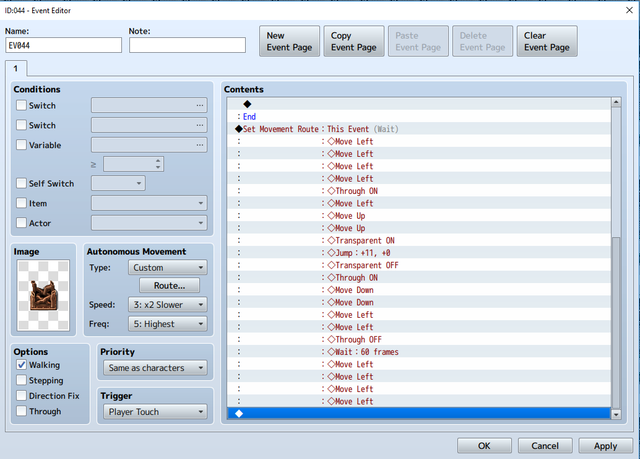Enable the Actor condition checkbox
The image size is (640, 459).
tap(21, 223)
